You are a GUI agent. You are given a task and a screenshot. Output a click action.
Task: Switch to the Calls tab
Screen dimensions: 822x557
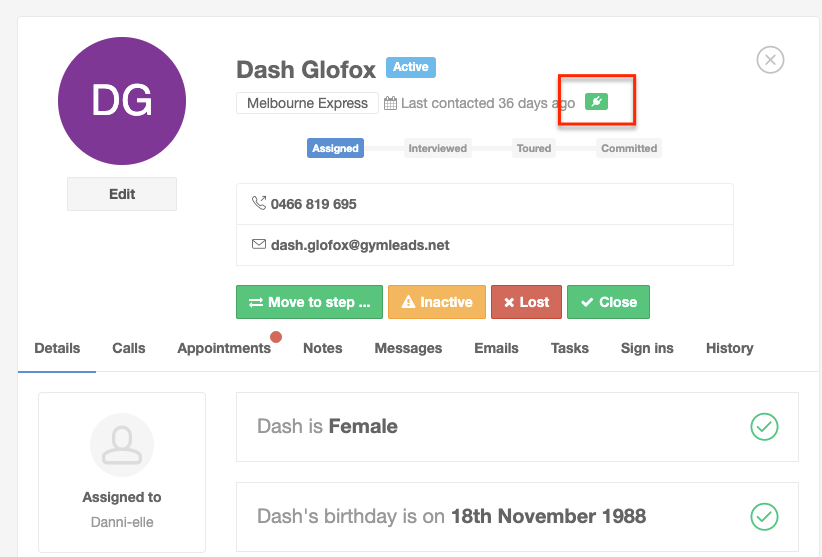129,348
